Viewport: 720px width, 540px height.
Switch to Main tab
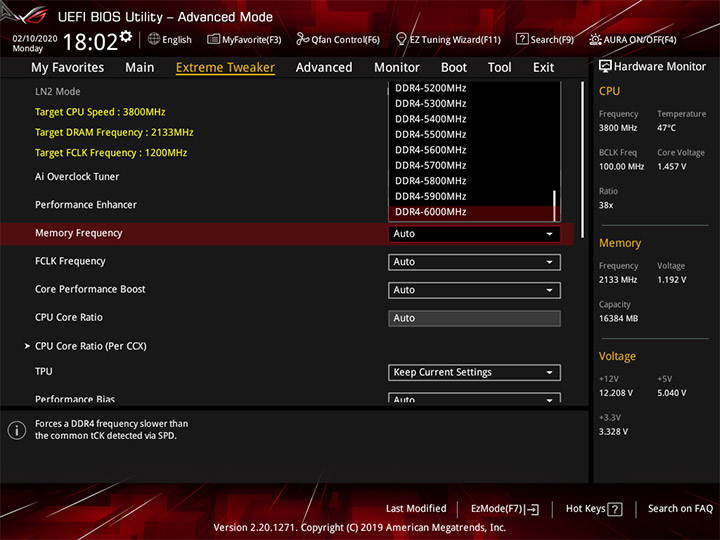pyautogui.click(x=140, y=68)
